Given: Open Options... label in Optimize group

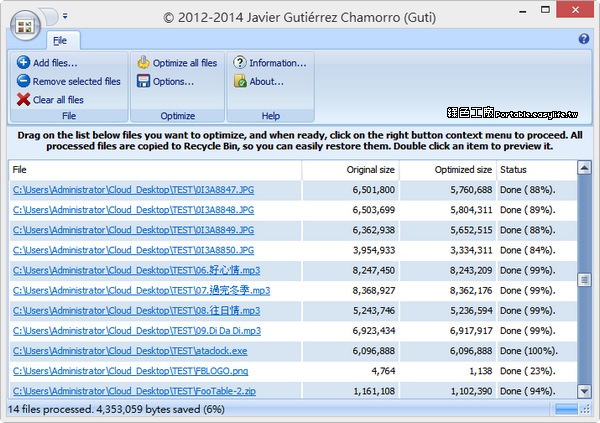Looking at the screenshot, I should pyautogui.click(x=173, y=82).
